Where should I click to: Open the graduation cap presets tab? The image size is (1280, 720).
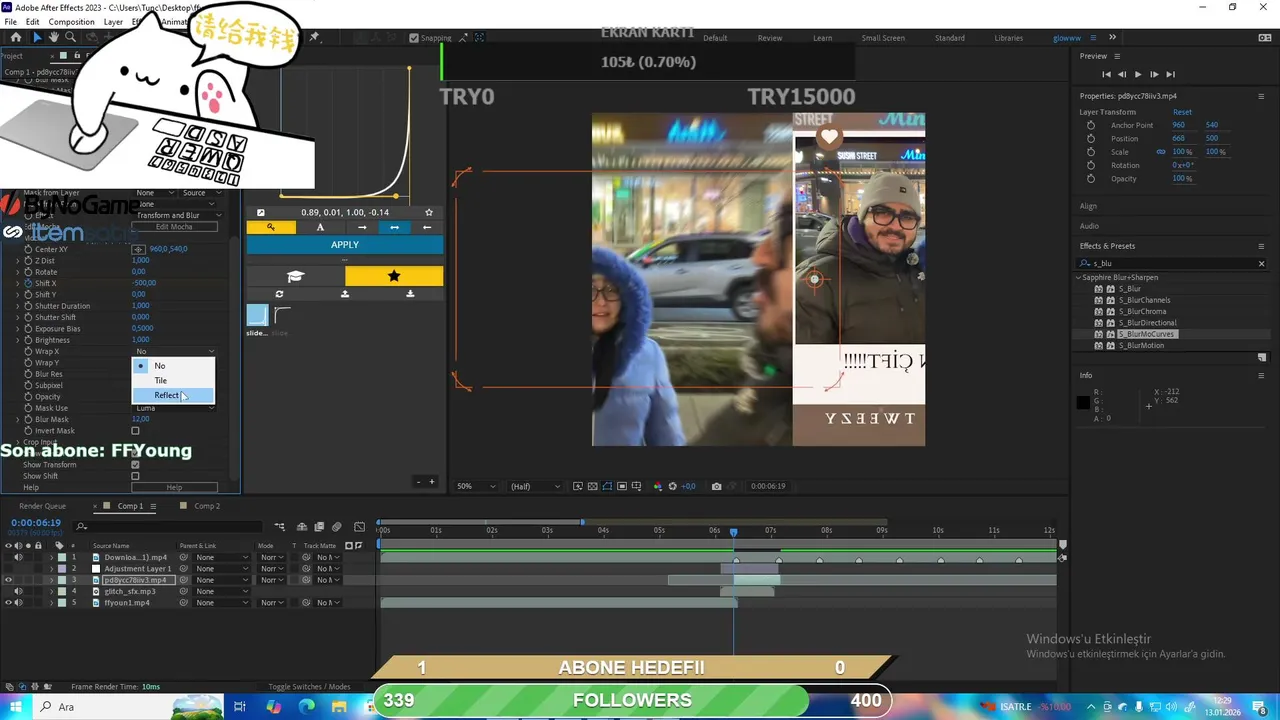click(295, 276)
